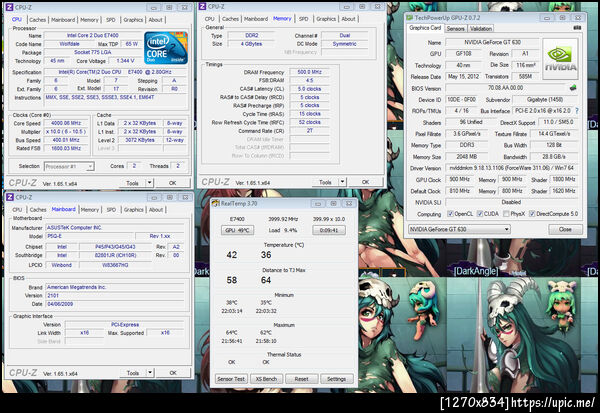The height and width of the screenshot is (413, 600).
Task: Click OK in CPU-Z Memory window
Action: pyautogui.click(x=365, y=182)
